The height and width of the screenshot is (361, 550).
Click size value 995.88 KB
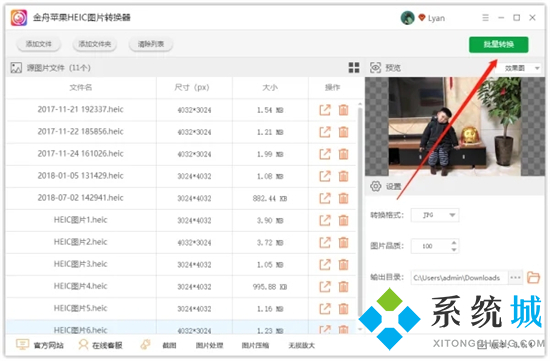[x=270, y=287]
